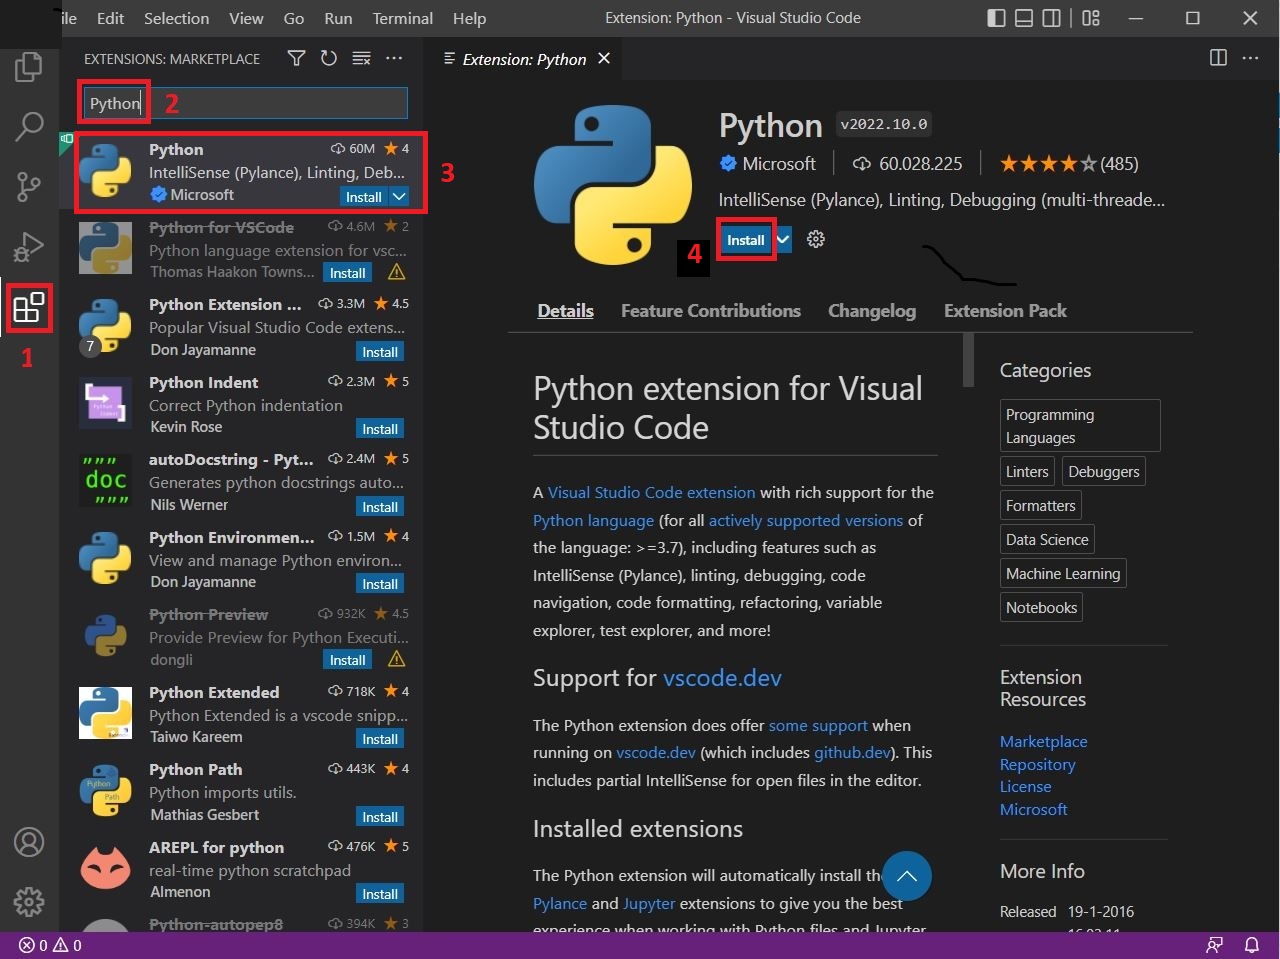The width and height of the screenshot is (1280, 959).
Task: Install Python Indent extension
Action: [x=380, y=429]
